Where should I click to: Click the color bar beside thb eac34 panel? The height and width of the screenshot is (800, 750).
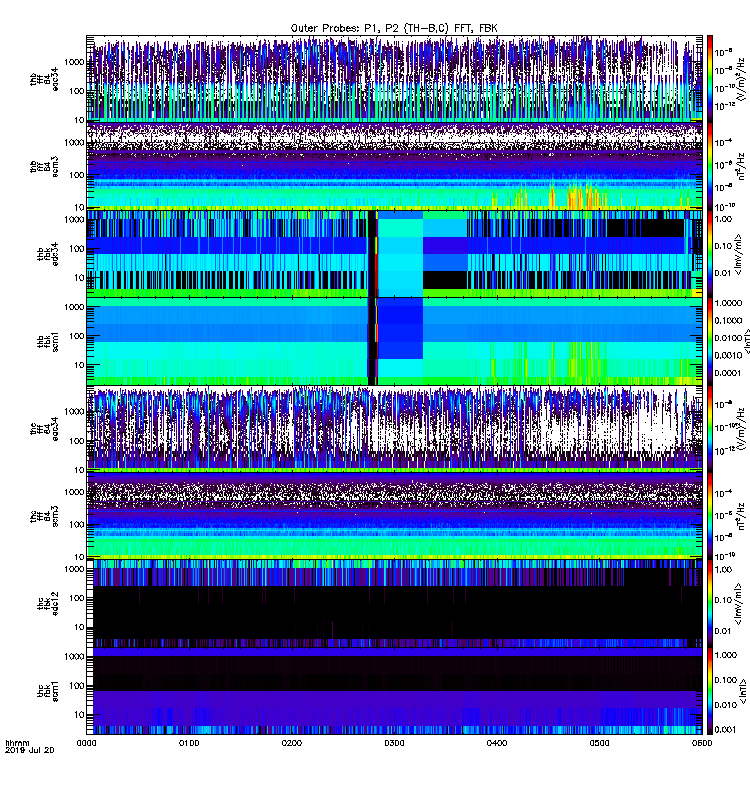(x=710, y=79)
